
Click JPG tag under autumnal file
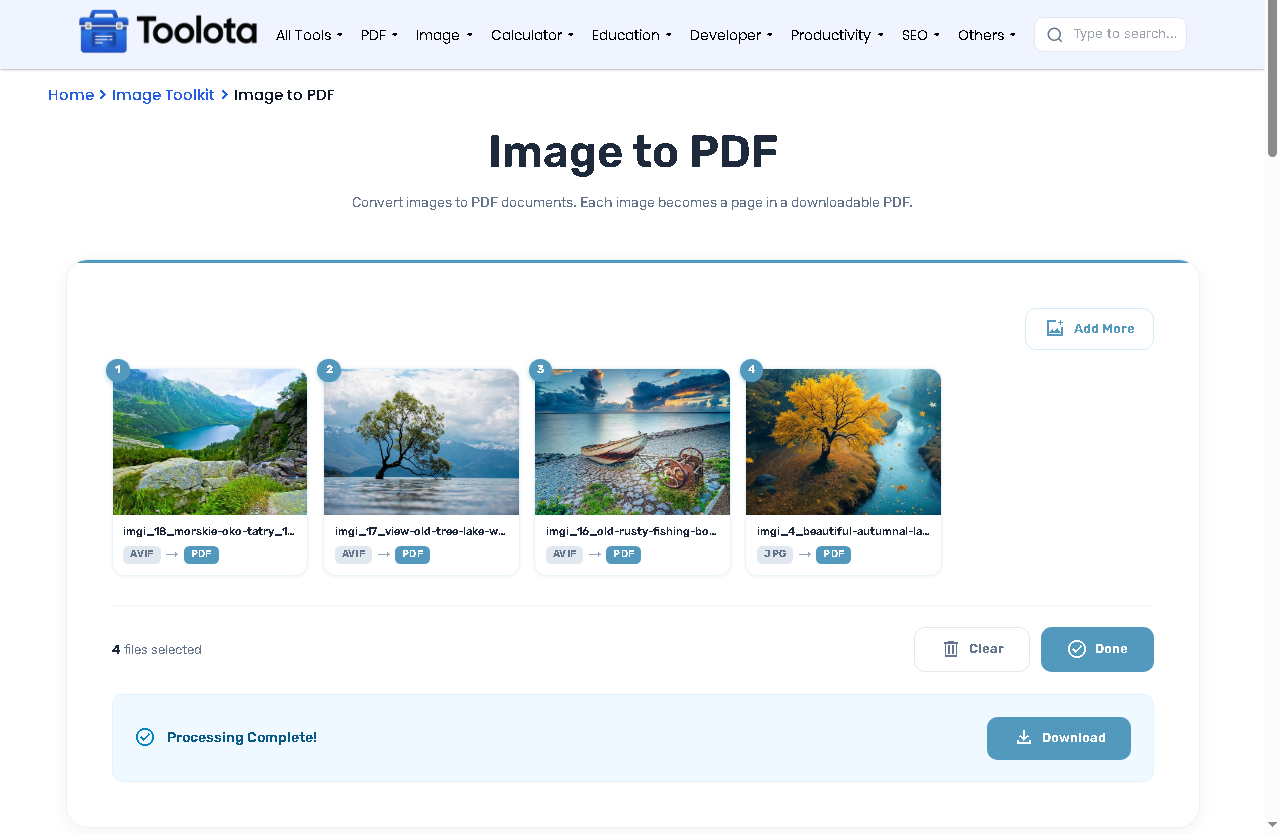[x=775, y=554]
